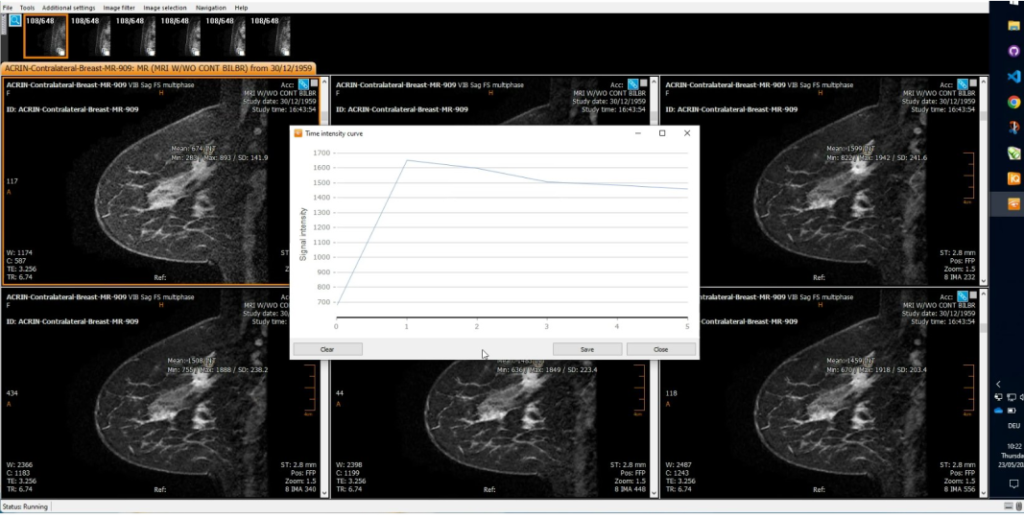1024x518 pixels.
Task: Open the Image filter menu
Action: [x=119, y=8]
